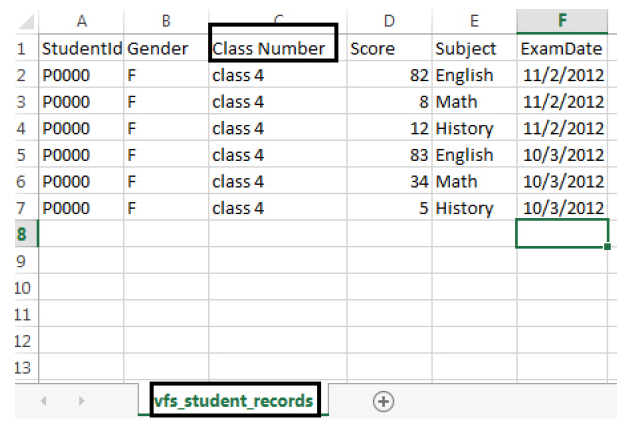Click the previous sheet scroll arrow

coord(44,401)
